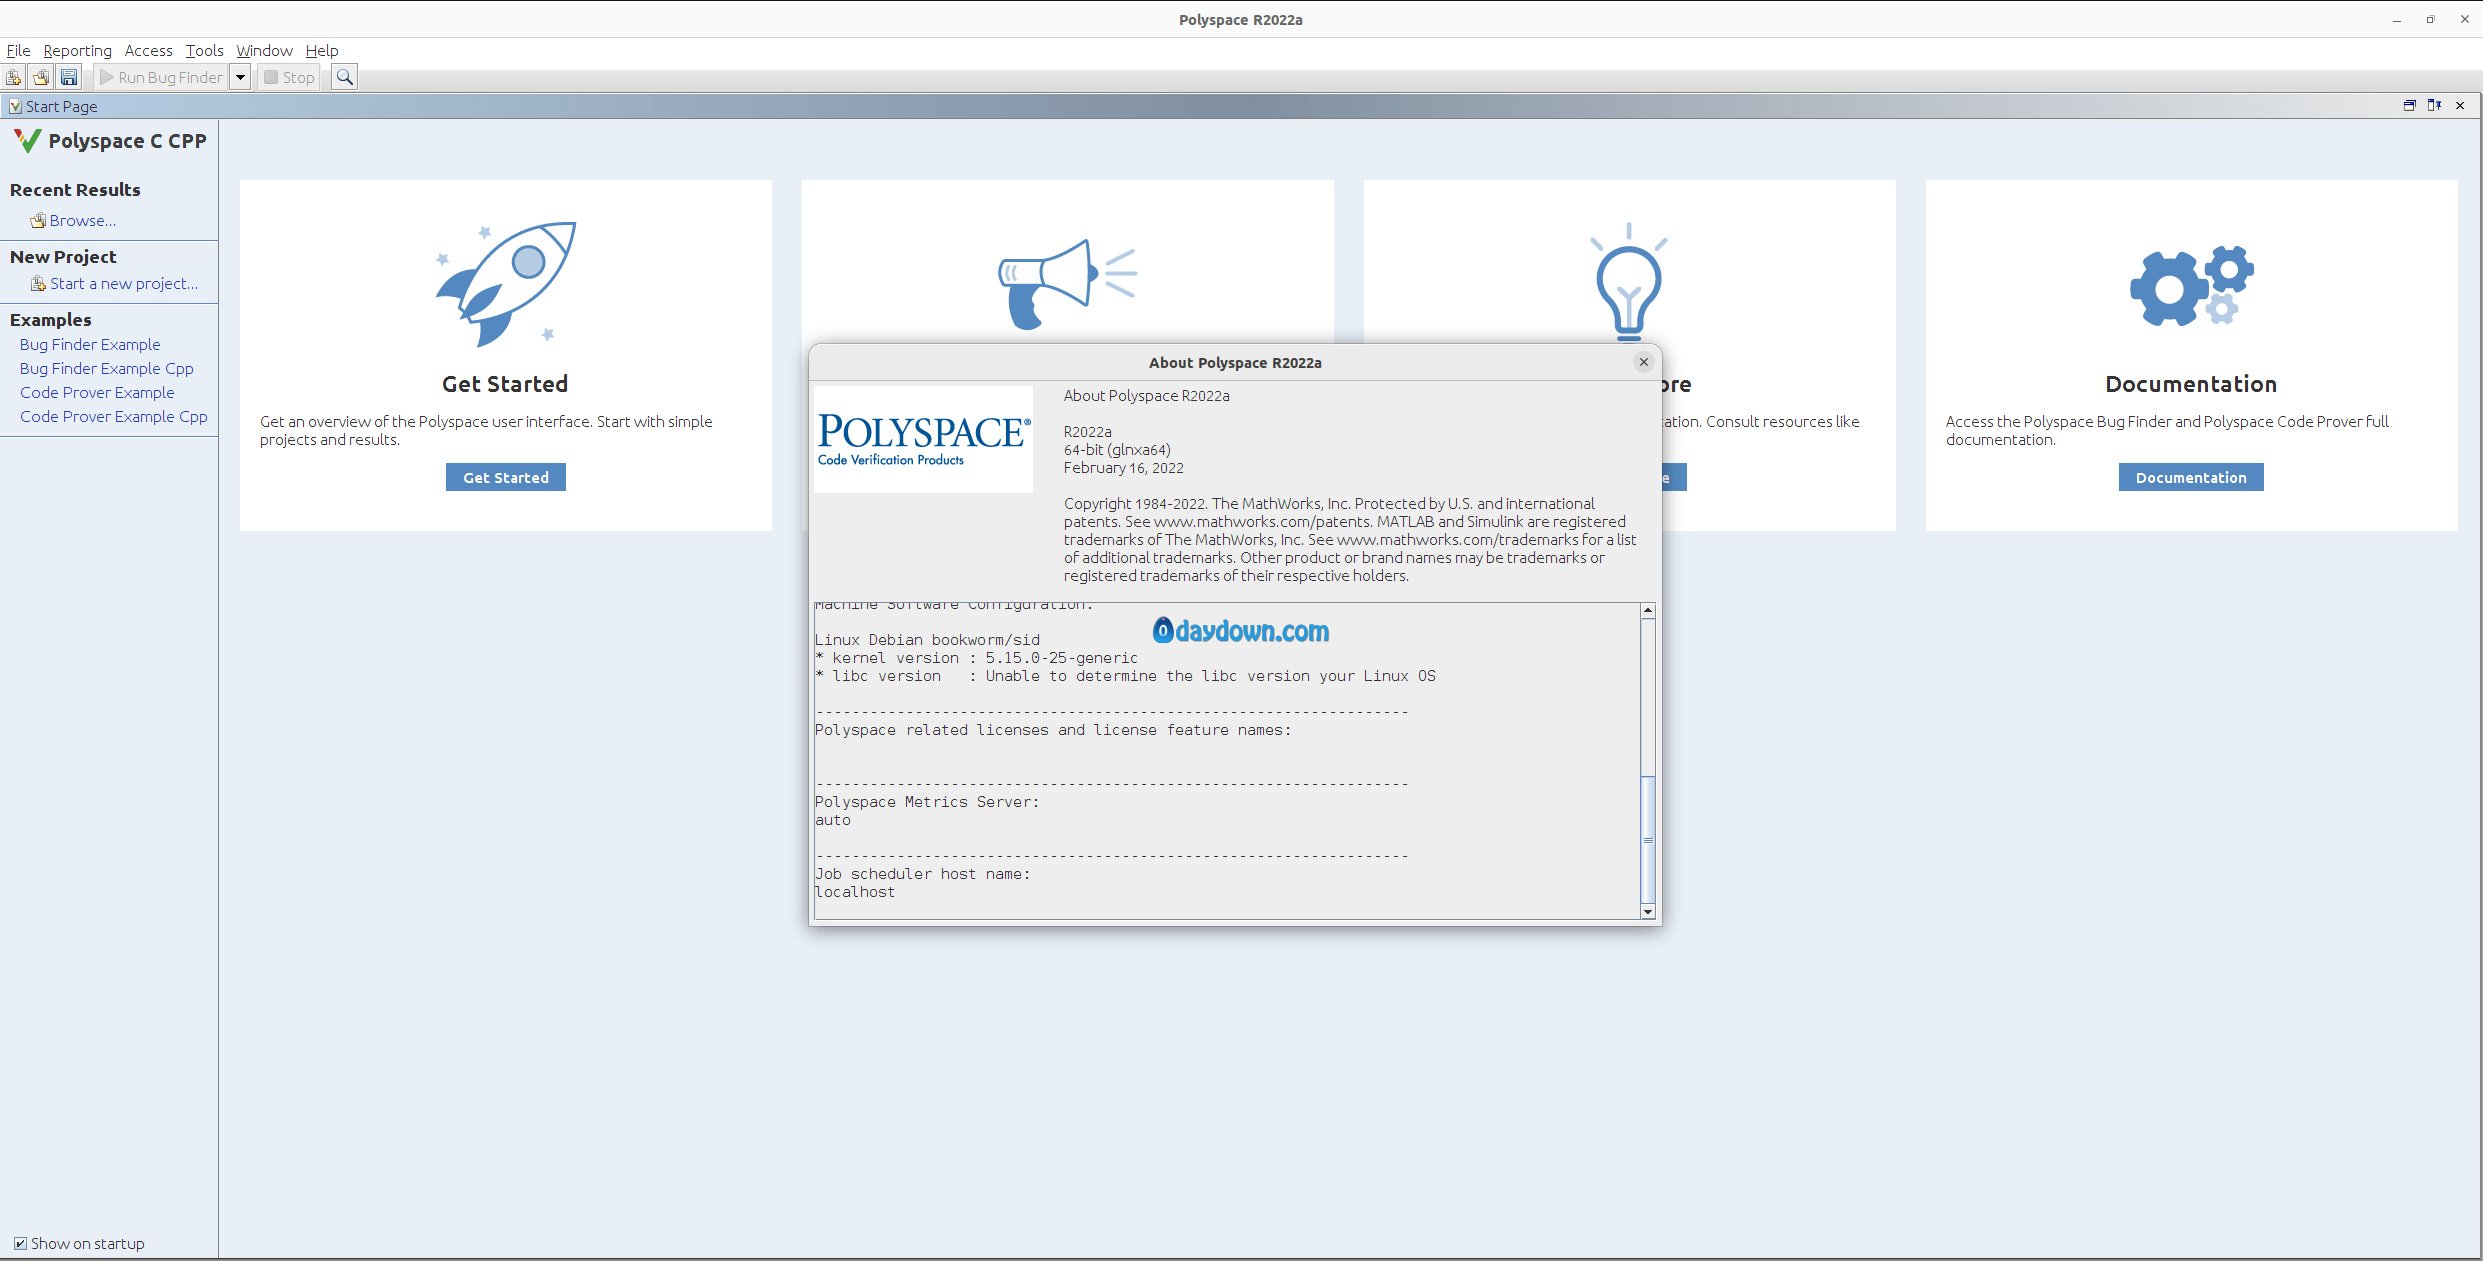This screenshot has width=2483, height=1261.
Task: Click the Get Started button
Action: pos(506,477)
